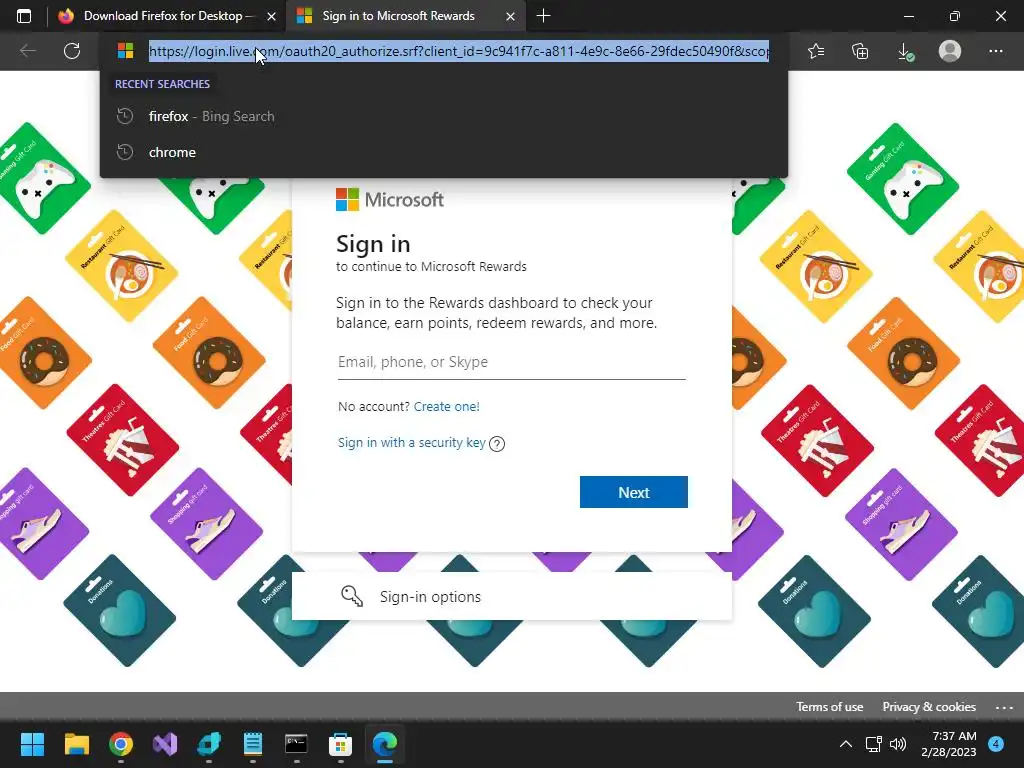
Task: Open Terms of use link
Action: pyautogui.click(x=829, y=707)
